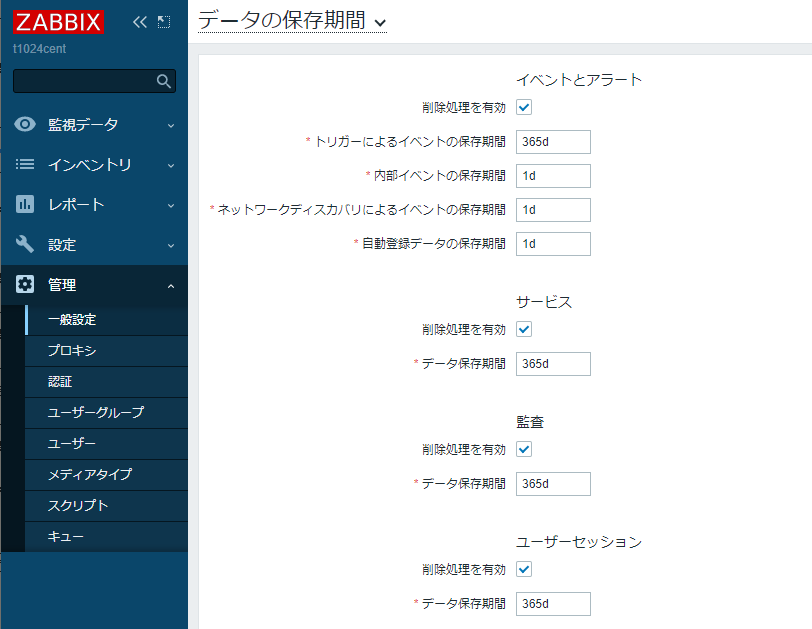Select the inventory list icon
Image resolution: width=812 pixels, height=629 pixels.
(24, 164)
